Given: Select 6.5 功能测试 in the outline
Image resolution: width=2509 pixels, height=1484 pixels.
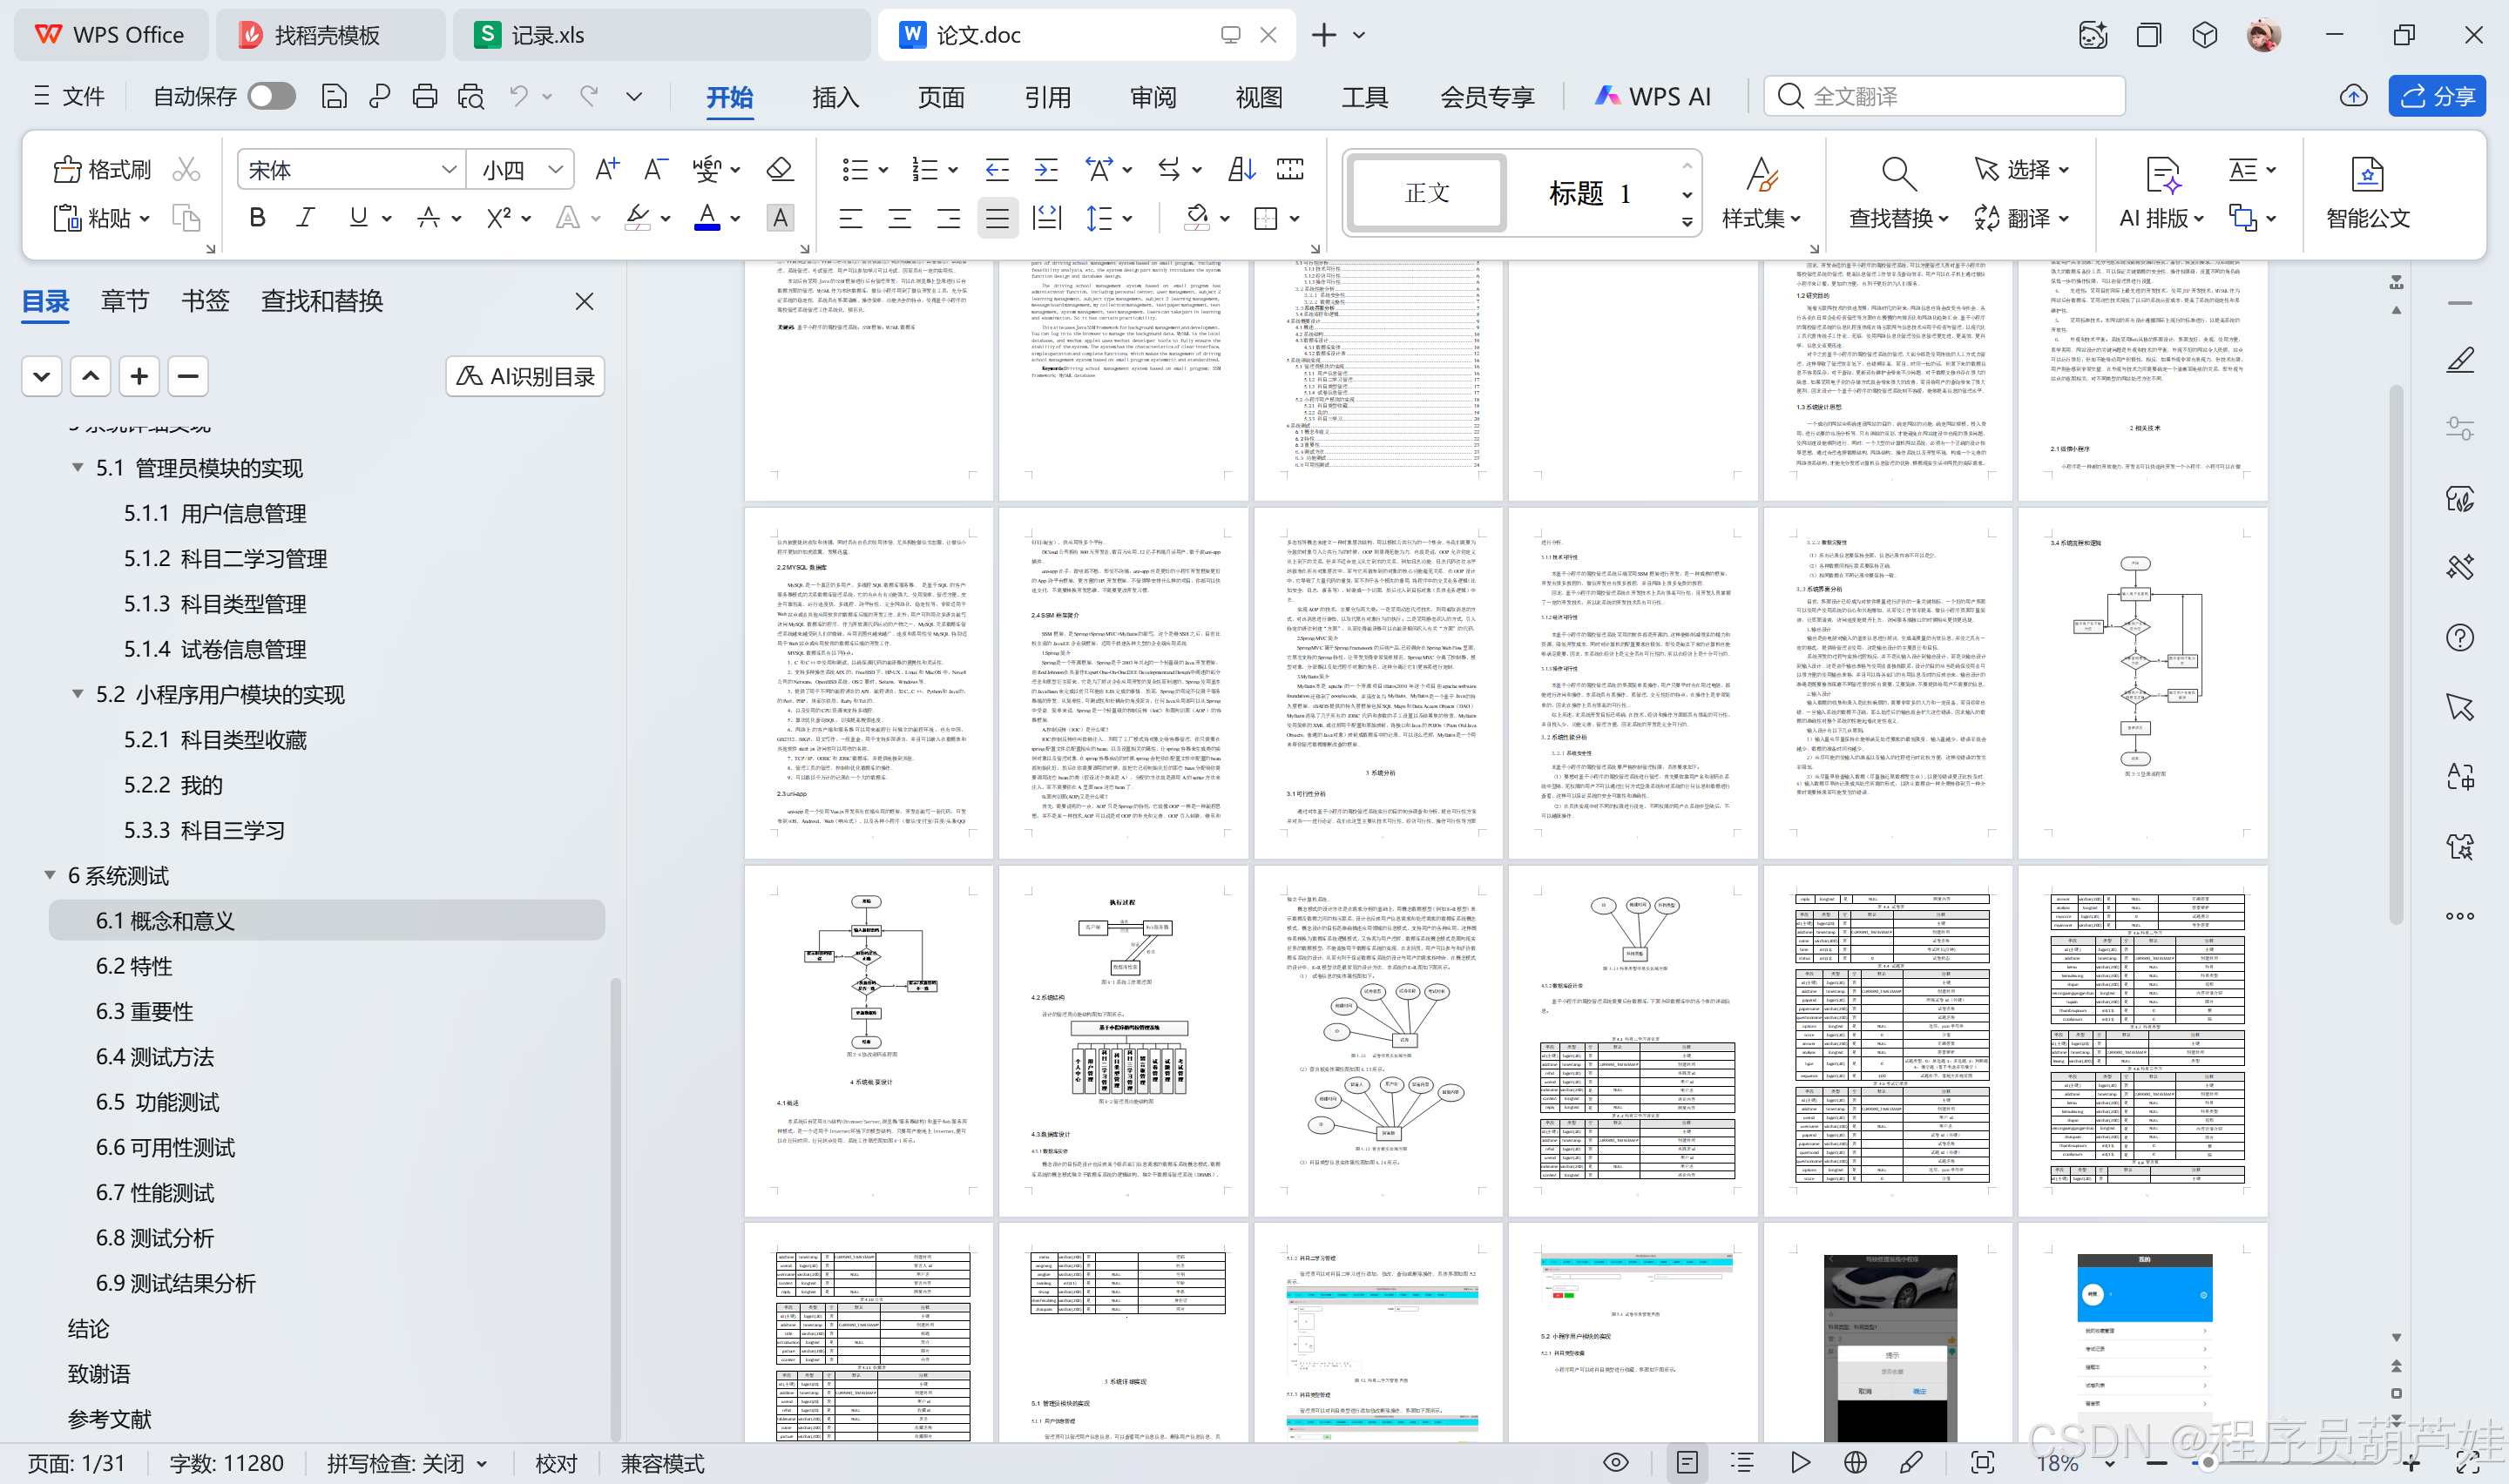Looking at the screenshot, I should 157,1101.
